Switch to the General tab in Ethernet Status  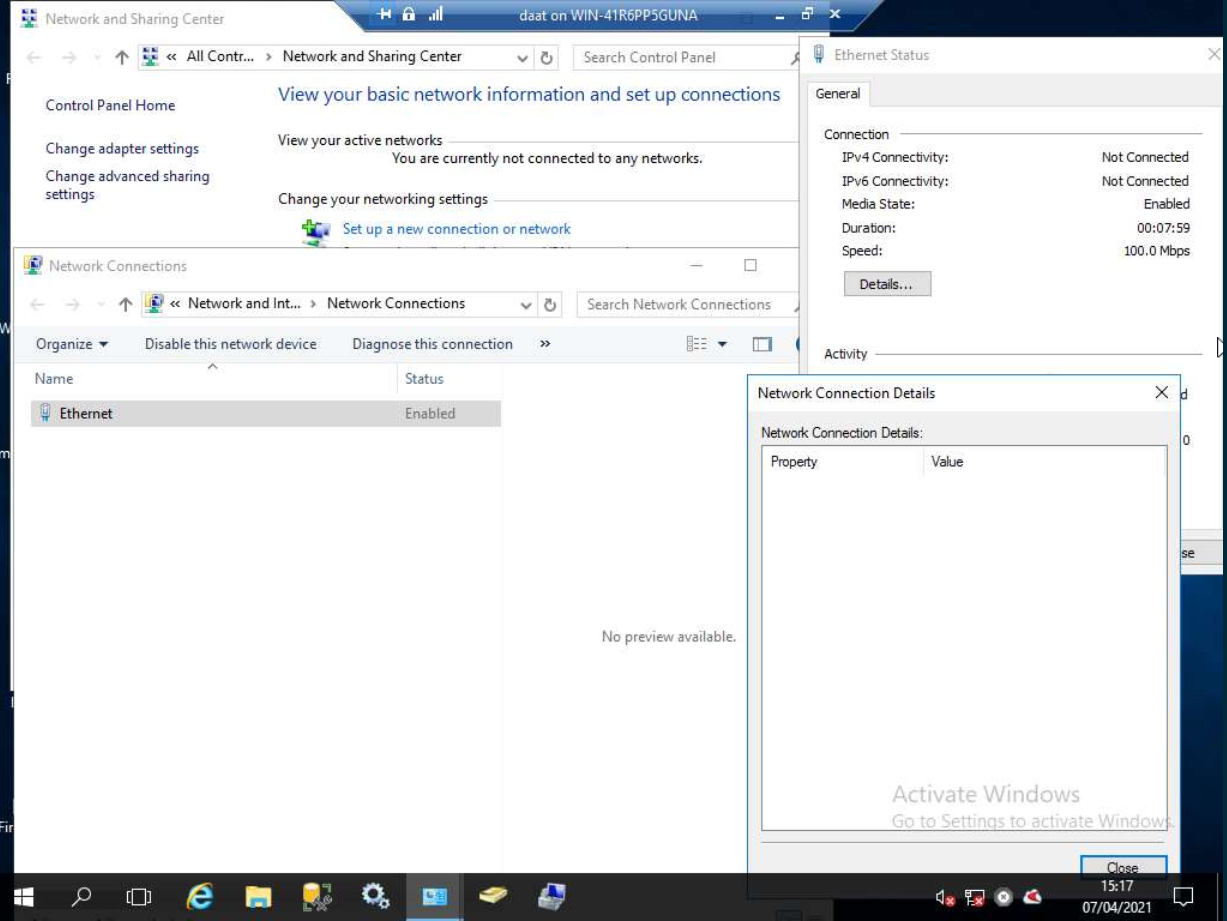(x=838, y=94)
